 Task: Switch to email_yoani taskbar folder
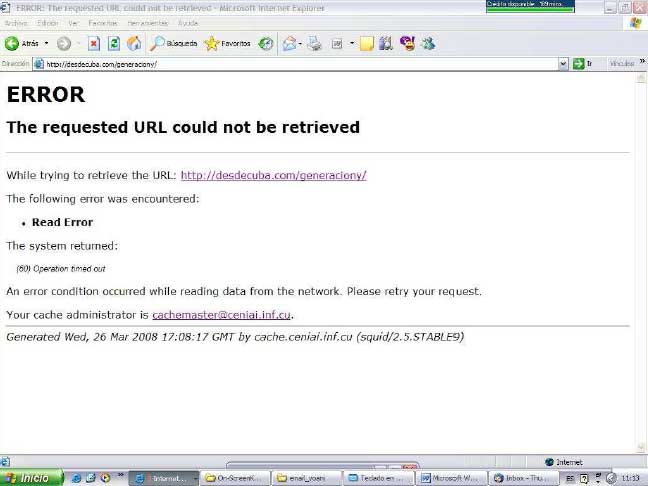coord(307,478)
